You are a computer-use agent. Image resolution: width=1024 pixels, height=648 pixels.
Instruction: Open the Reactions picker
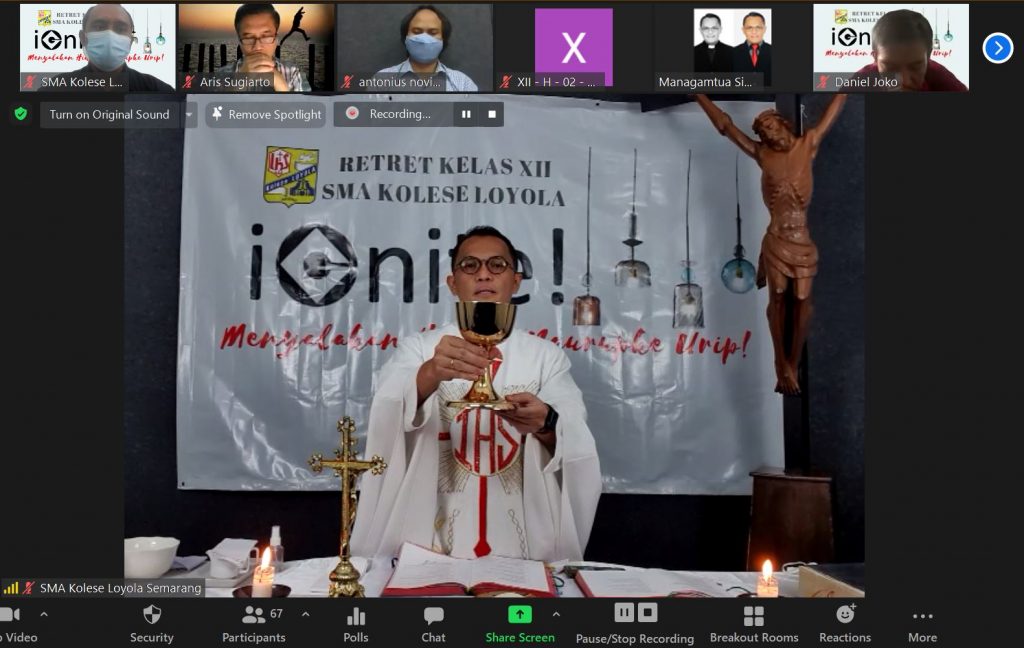pos(845,624)
